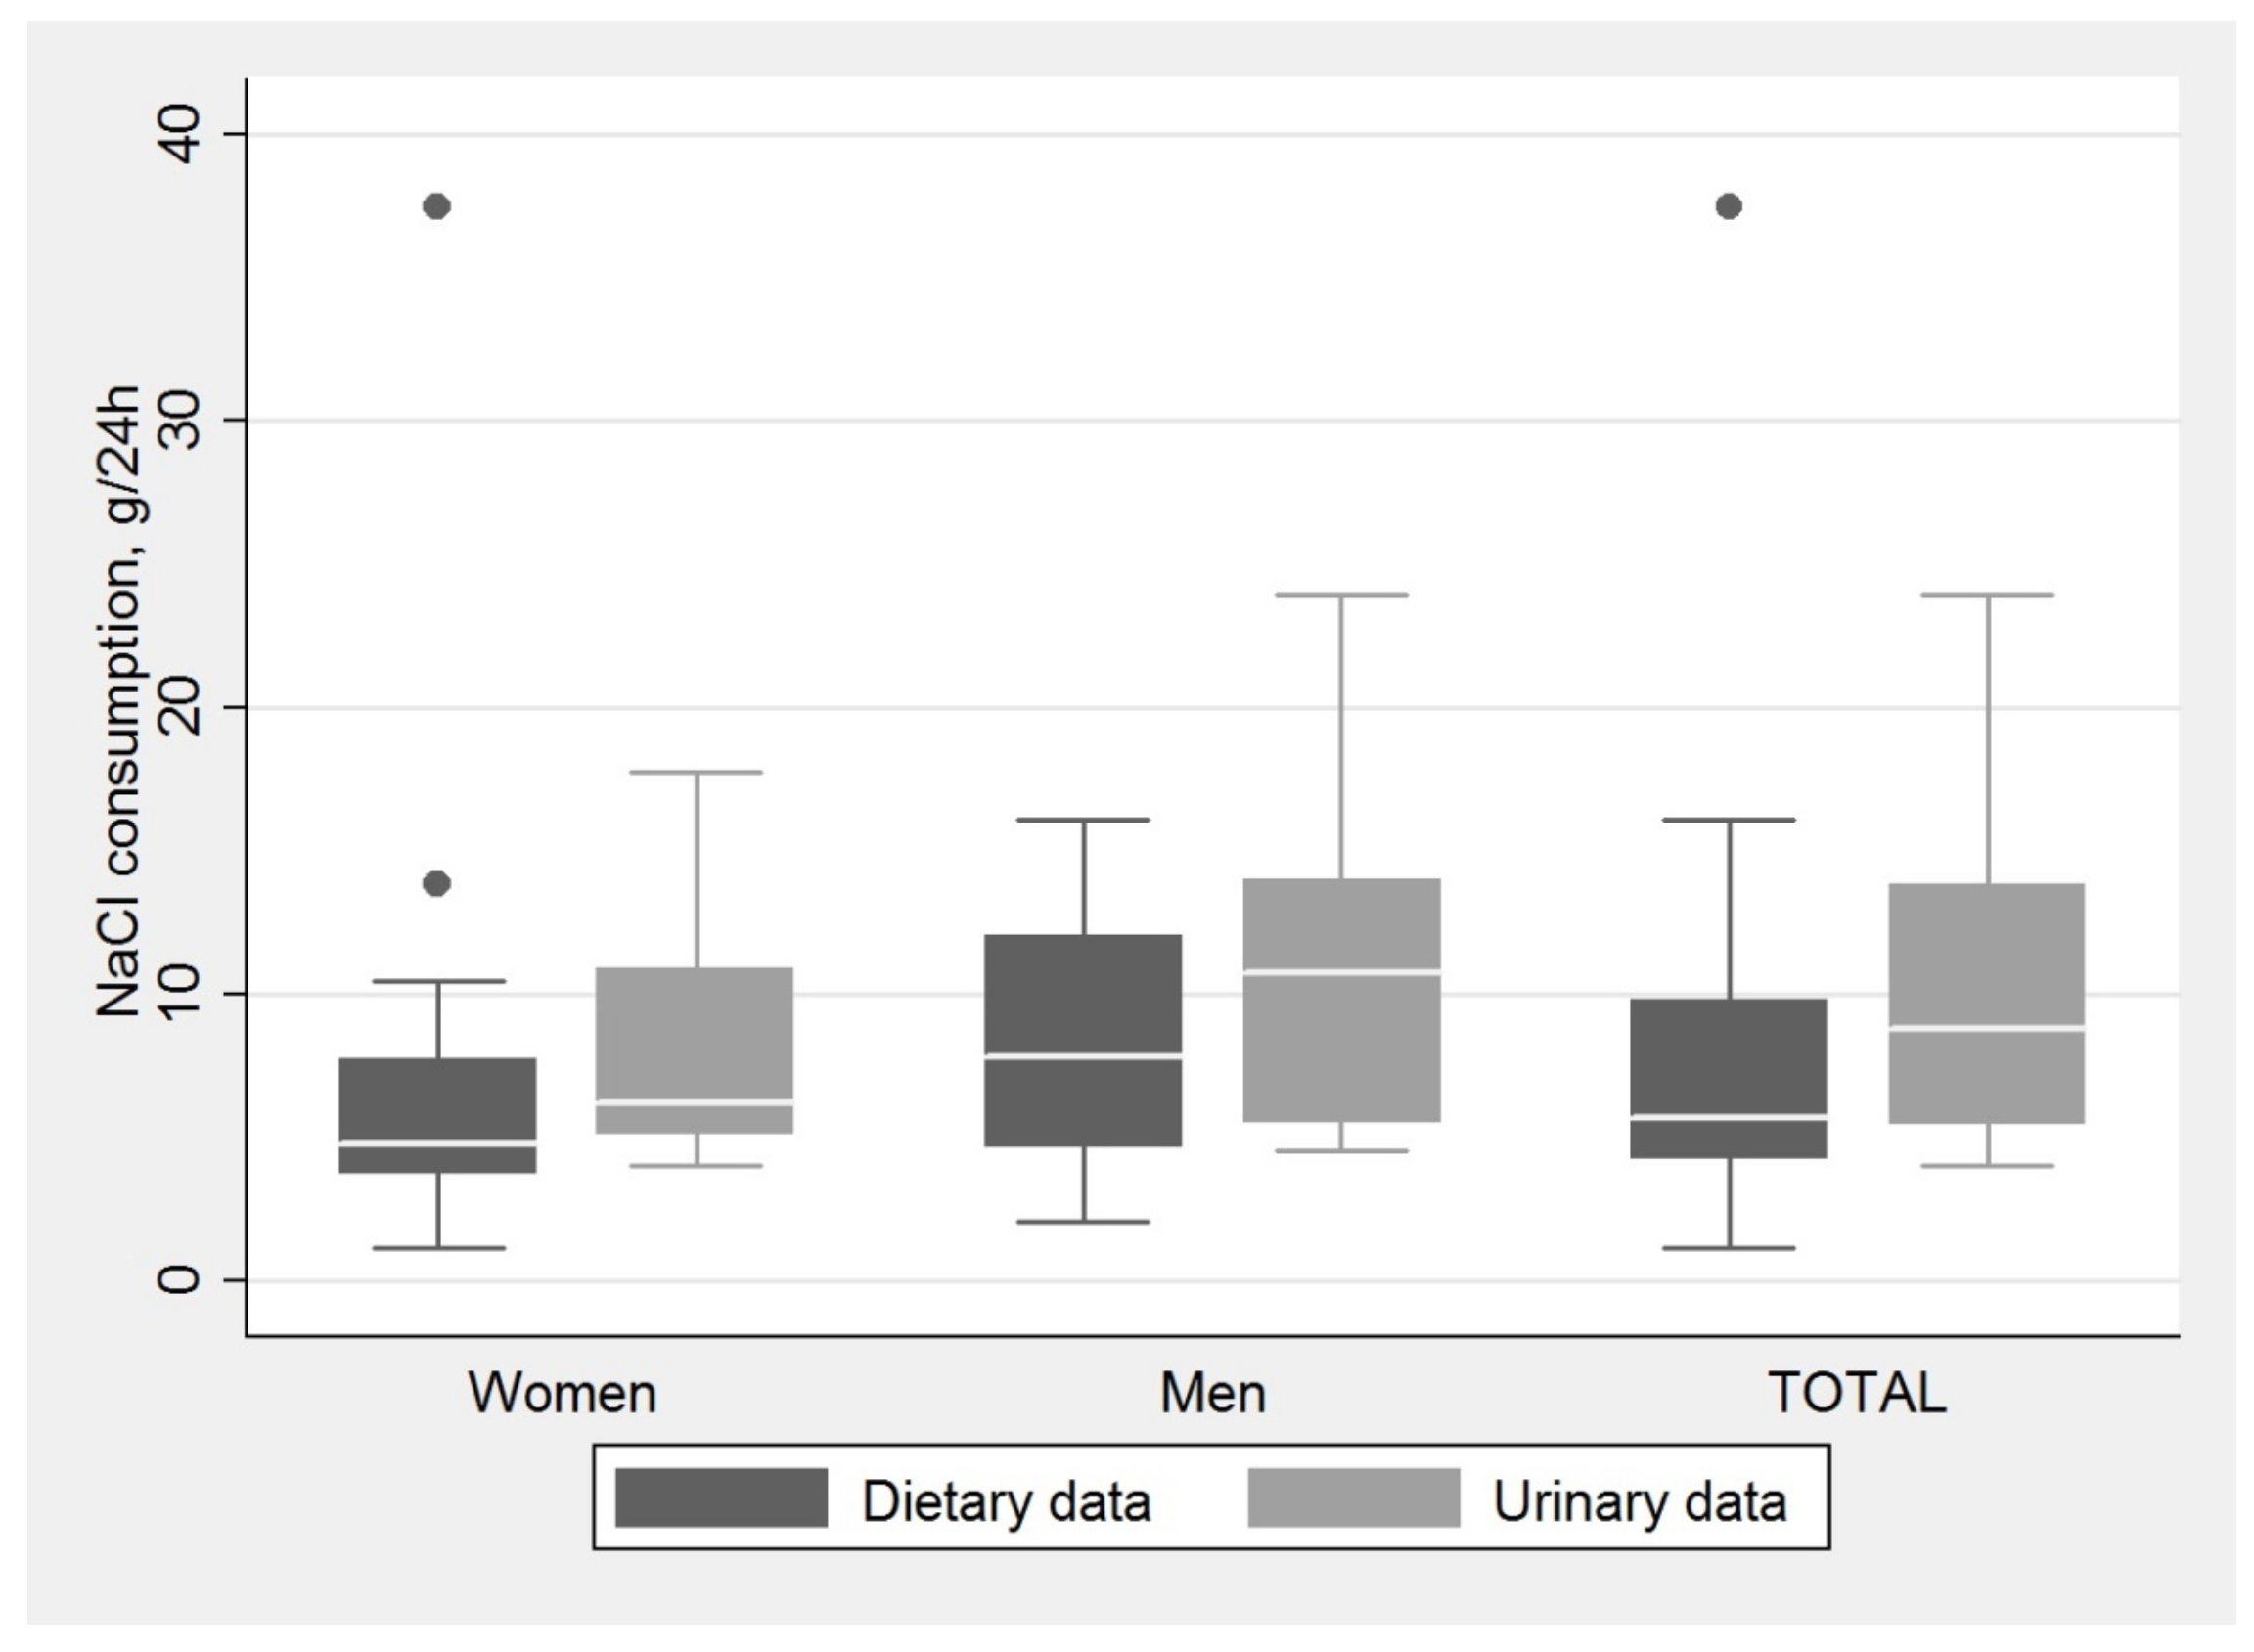Screen dimensions: 2254x1652
Task: Select the light urinary box for Women
Action: 695,1050
